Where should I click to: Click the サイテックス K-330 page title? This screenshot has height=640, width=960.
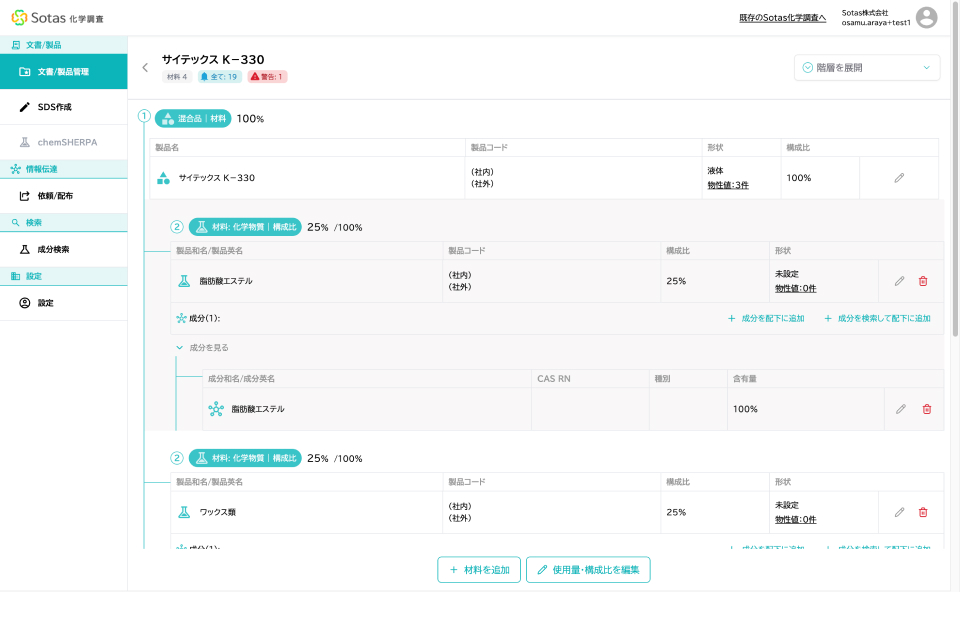point(213,59)
